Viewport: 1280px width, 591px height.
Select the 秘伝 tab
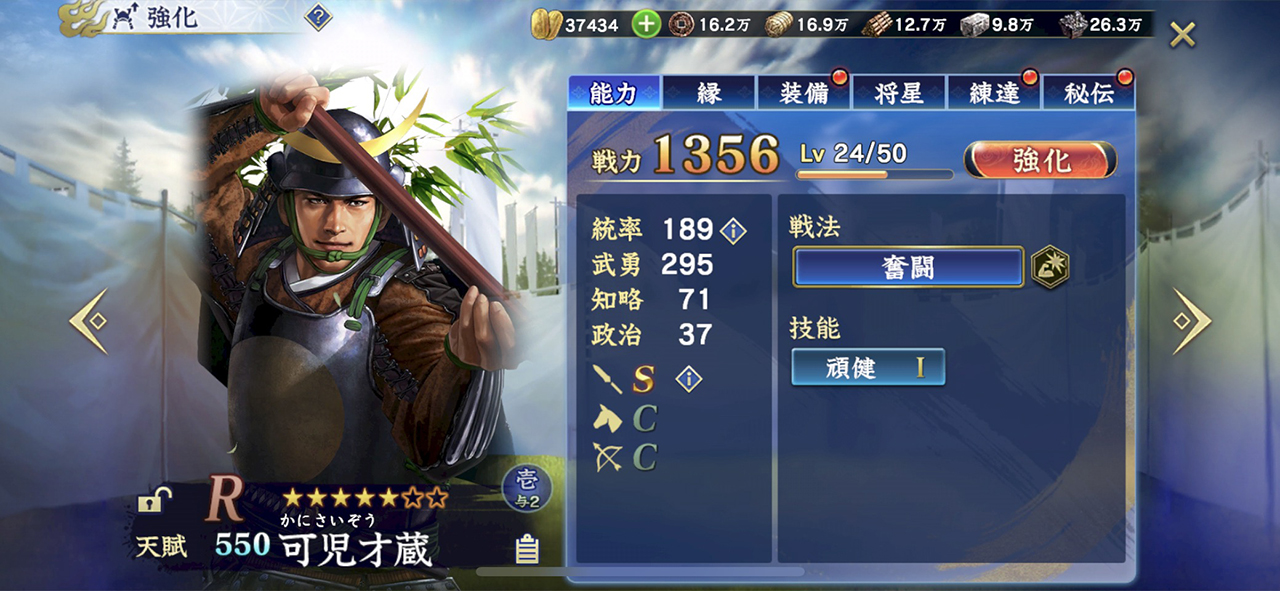click(1089, 93)
